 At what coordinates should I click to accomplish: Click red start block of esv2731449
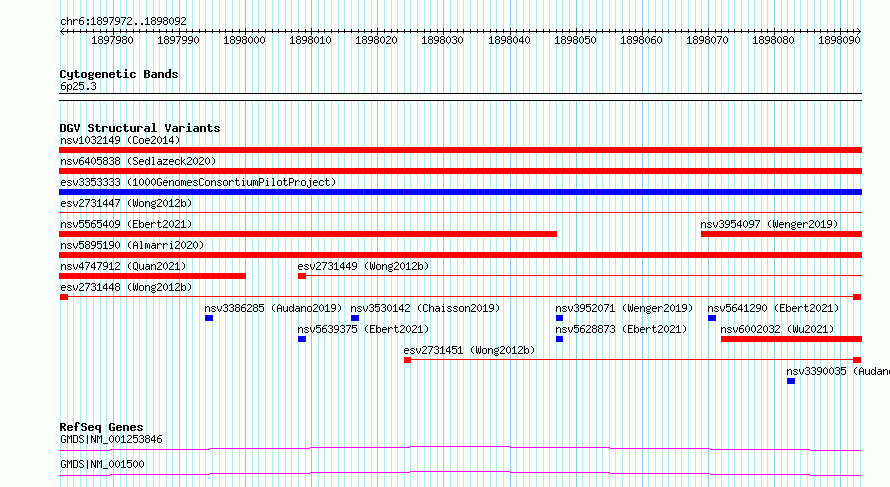tap(302, 276)
